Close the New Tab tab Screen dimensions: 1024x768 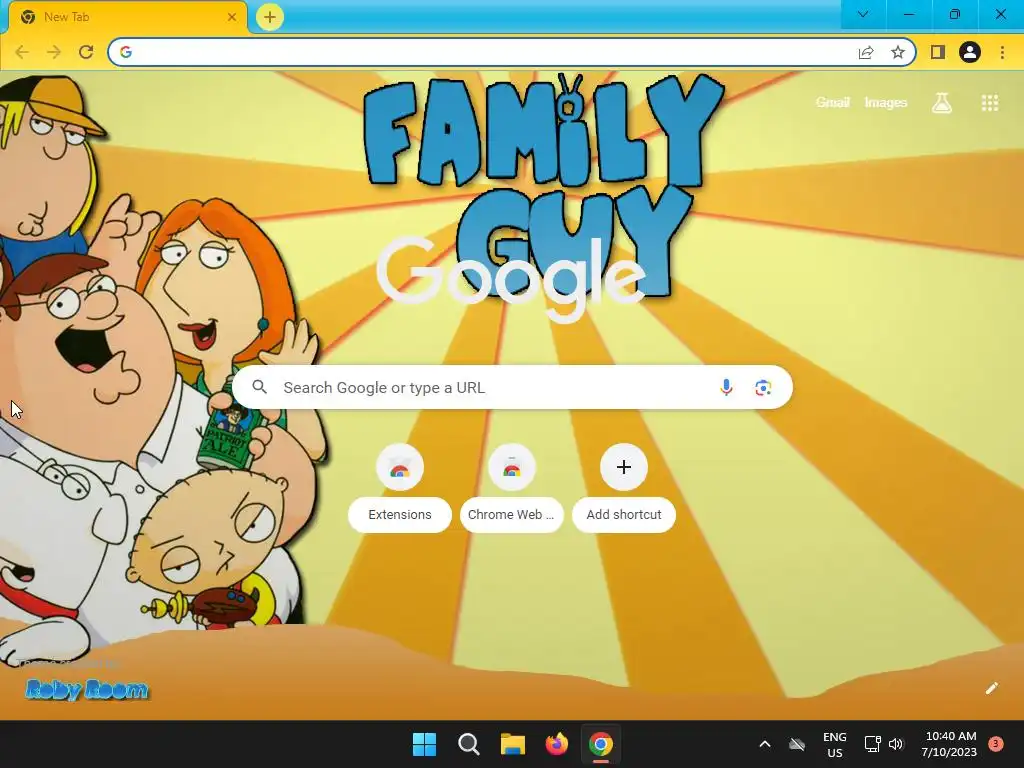(x=232, y=17)
